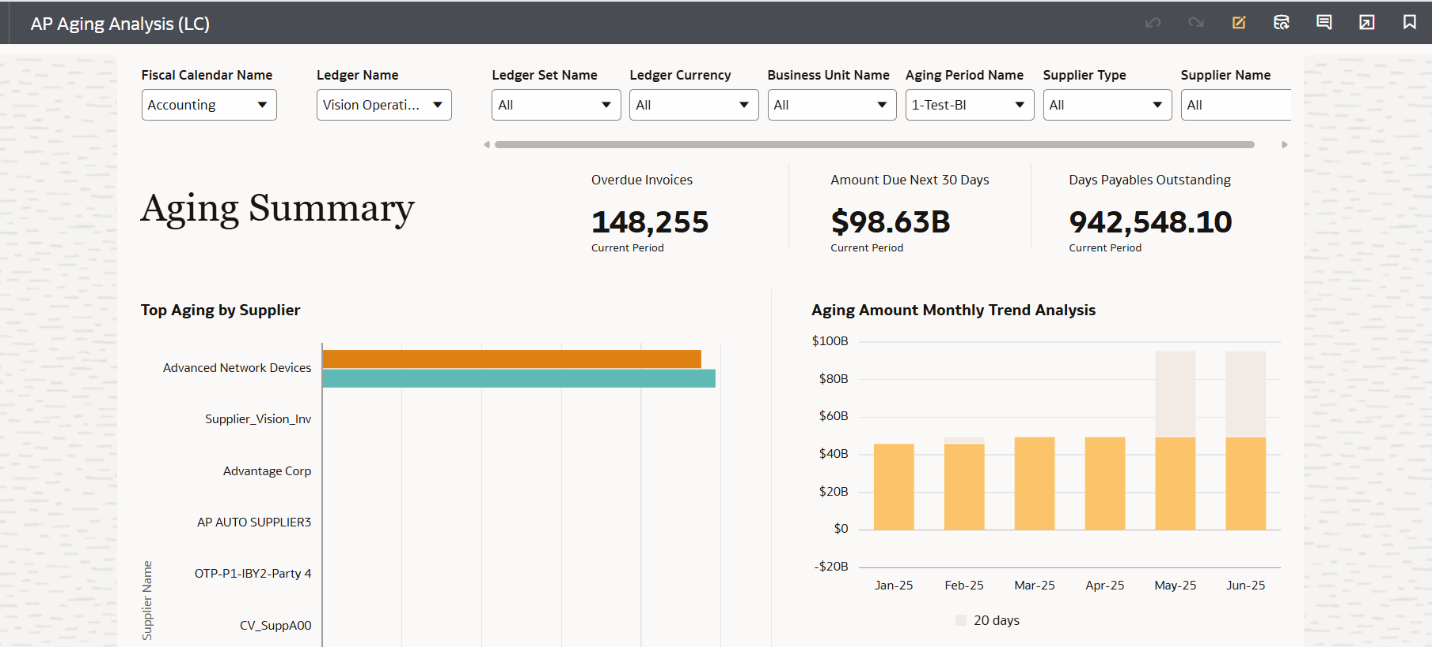Click the redo arrow icon

coord(1196,22)
